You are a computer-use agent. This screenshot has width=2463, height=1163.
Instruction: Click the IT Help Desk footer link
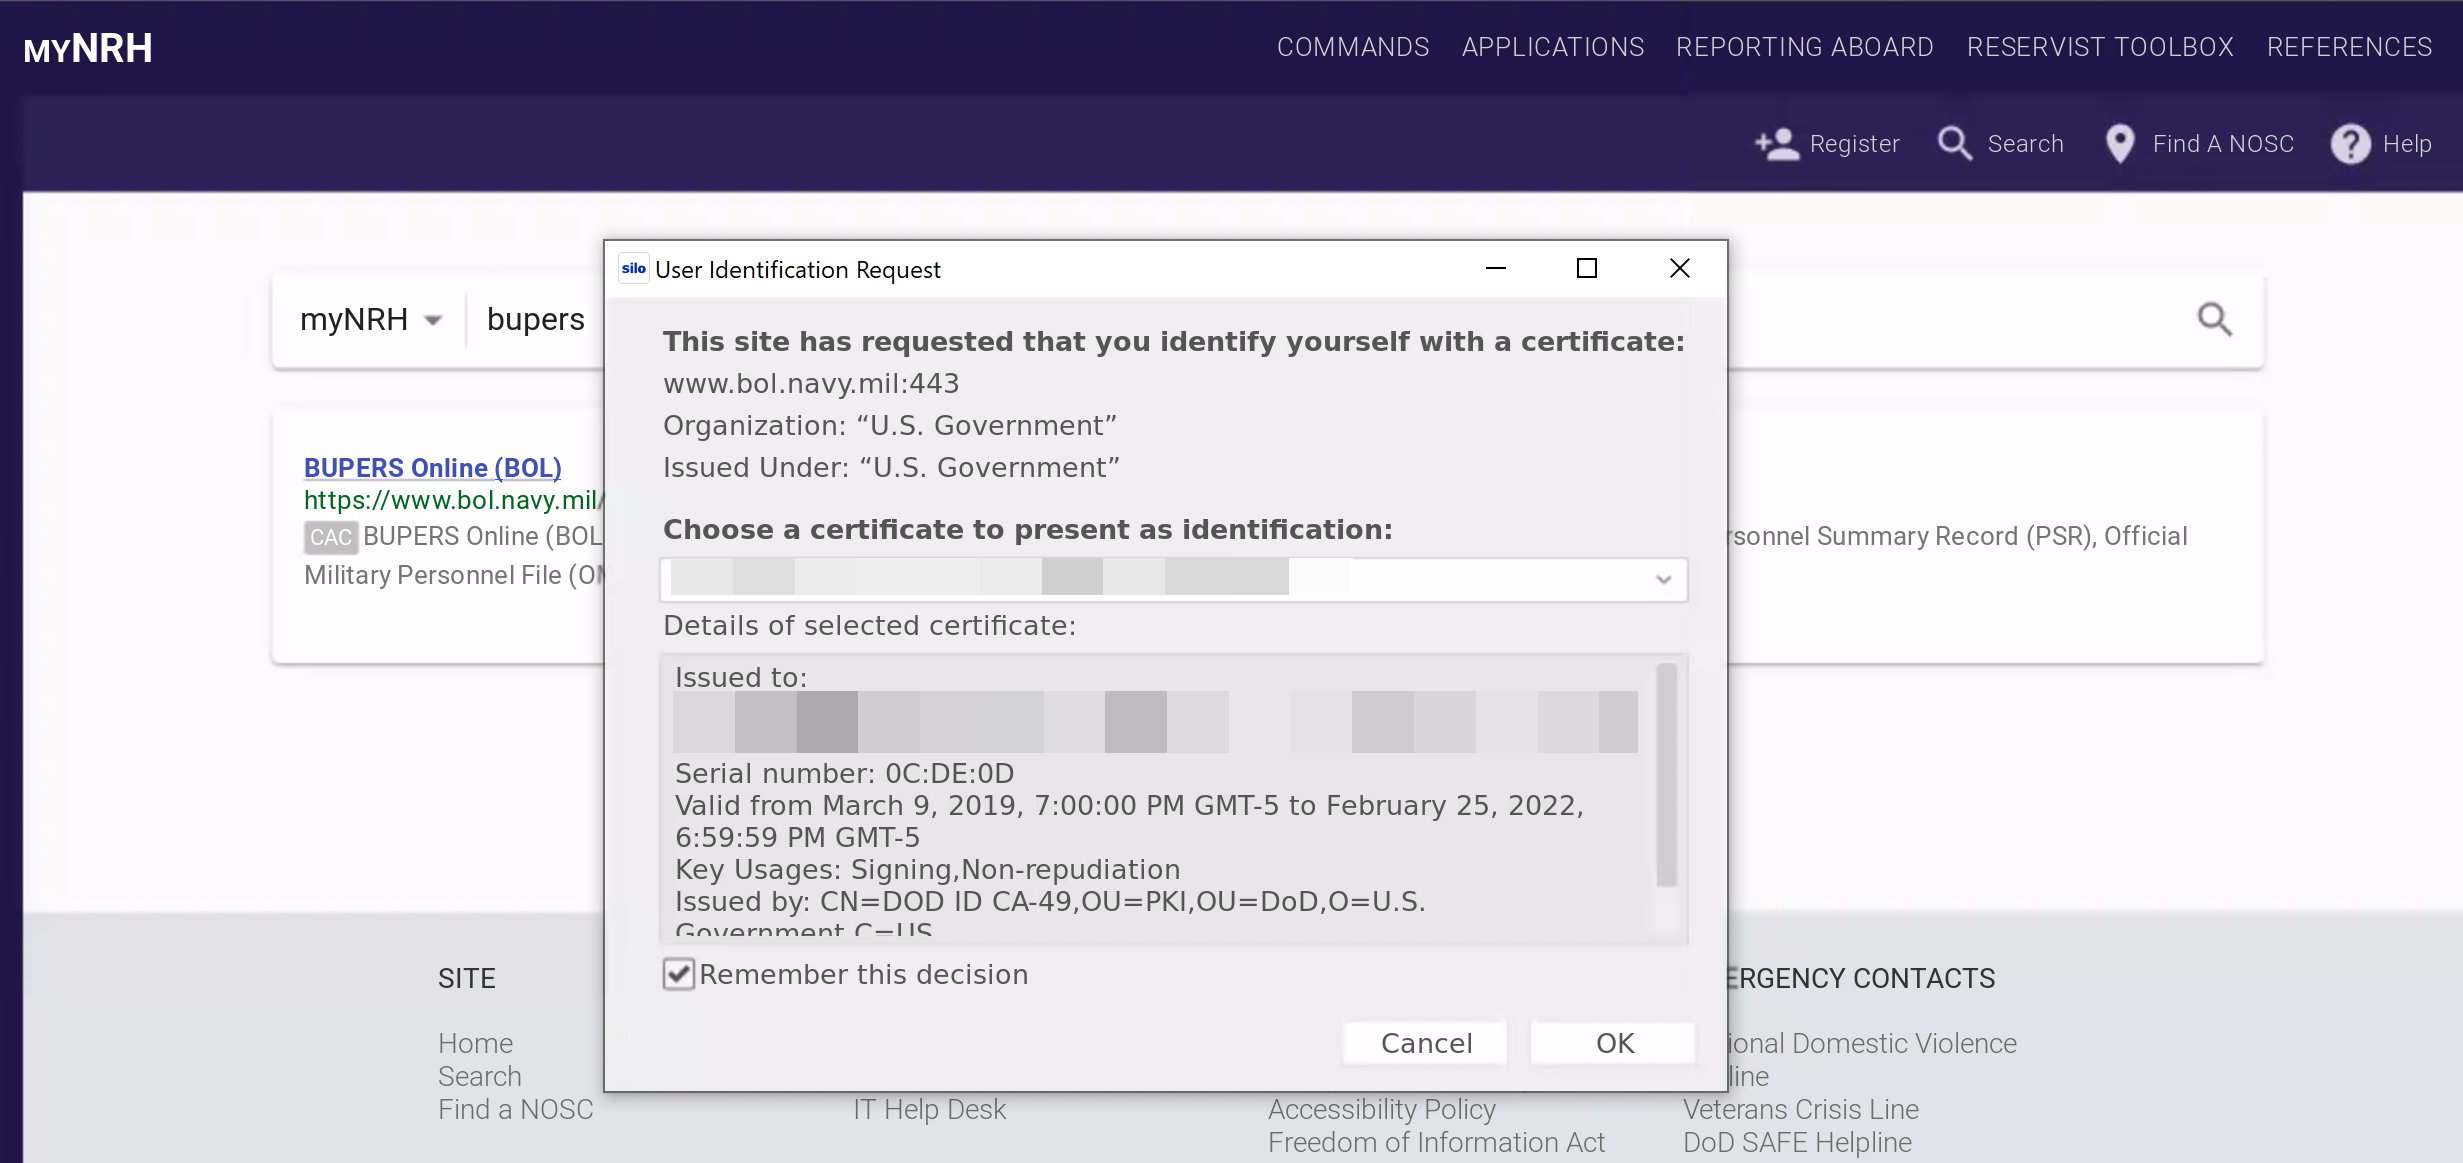tap(929, 1109)
